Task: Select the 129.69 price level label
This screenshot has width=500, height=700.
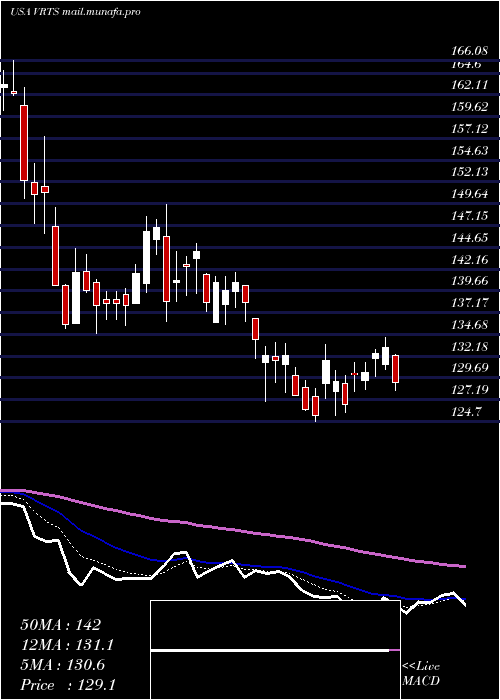Action: click(469, 369)
